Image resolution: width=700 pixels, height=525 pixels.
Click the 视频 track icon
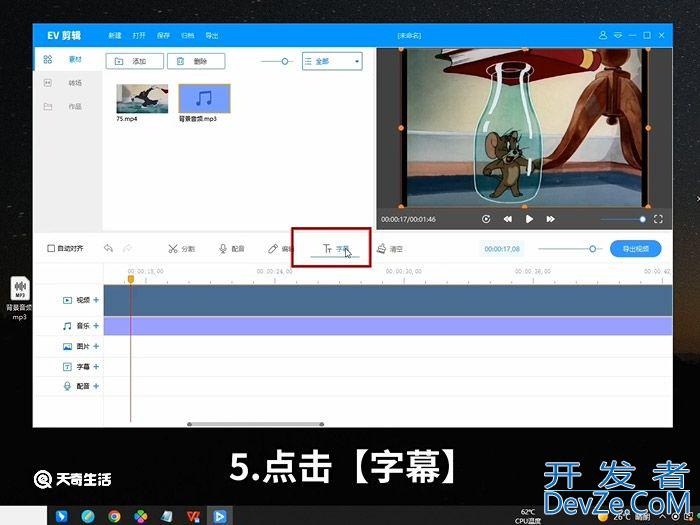point(67,300)
